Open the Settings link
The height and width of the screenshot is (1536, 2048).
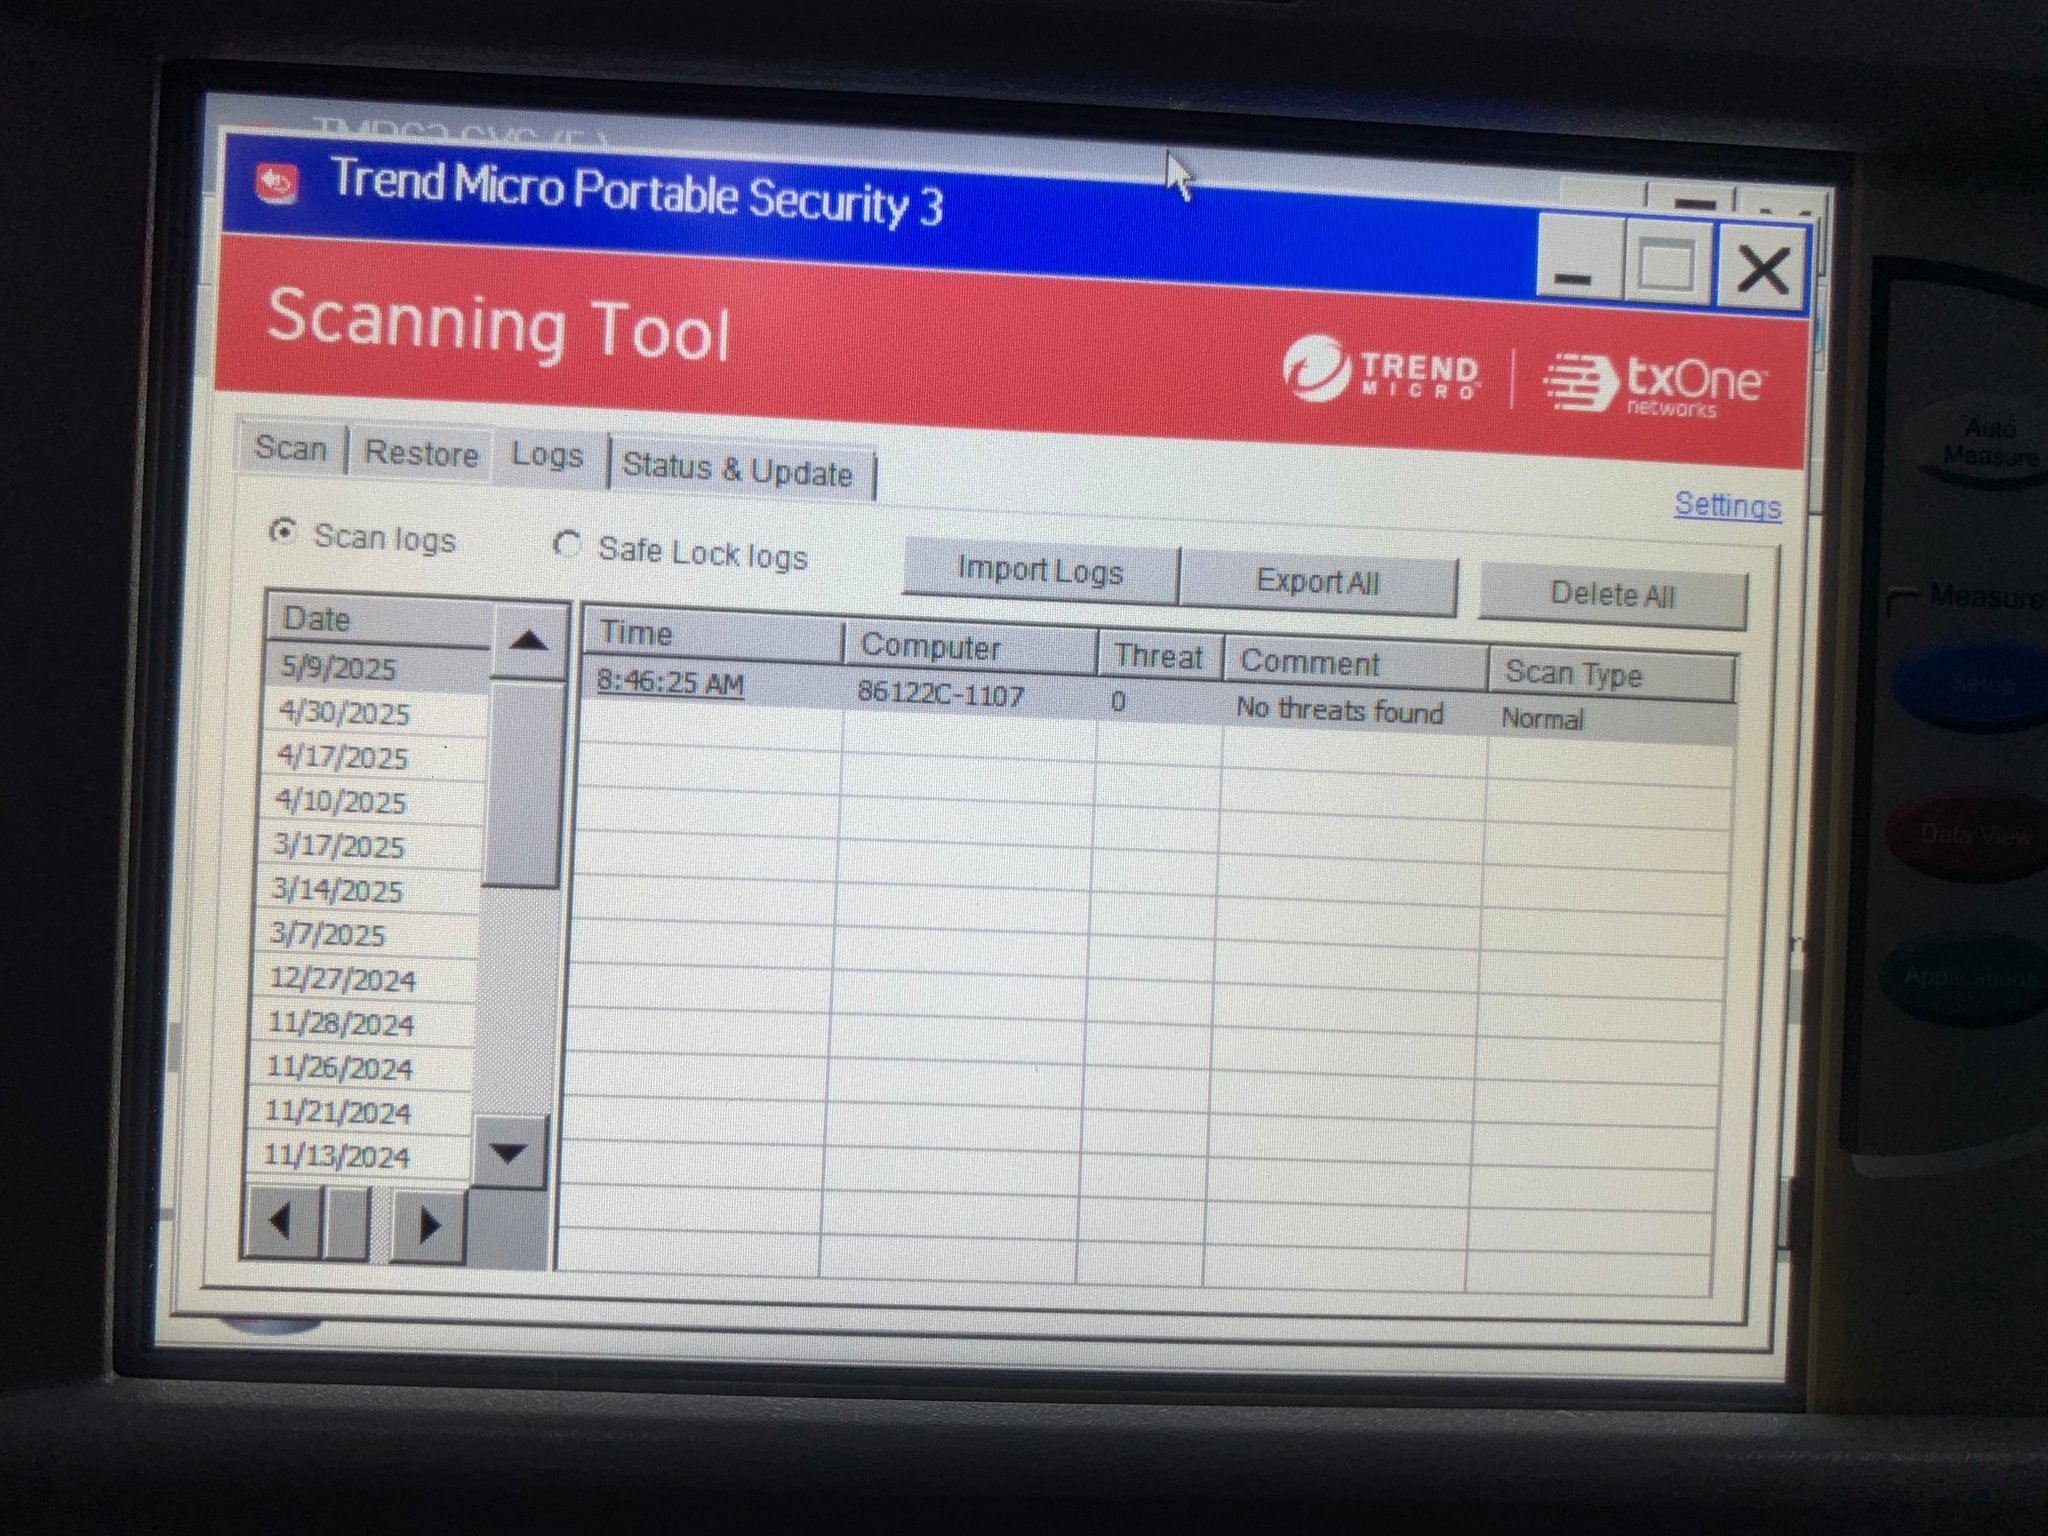1727,505
